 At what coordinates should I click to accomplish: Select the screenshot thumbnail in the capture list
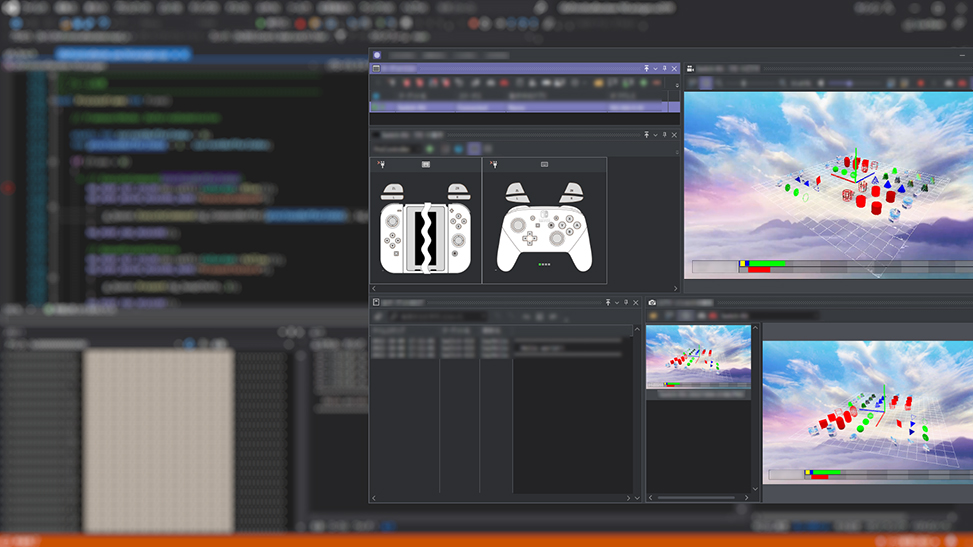click(698, 357)
